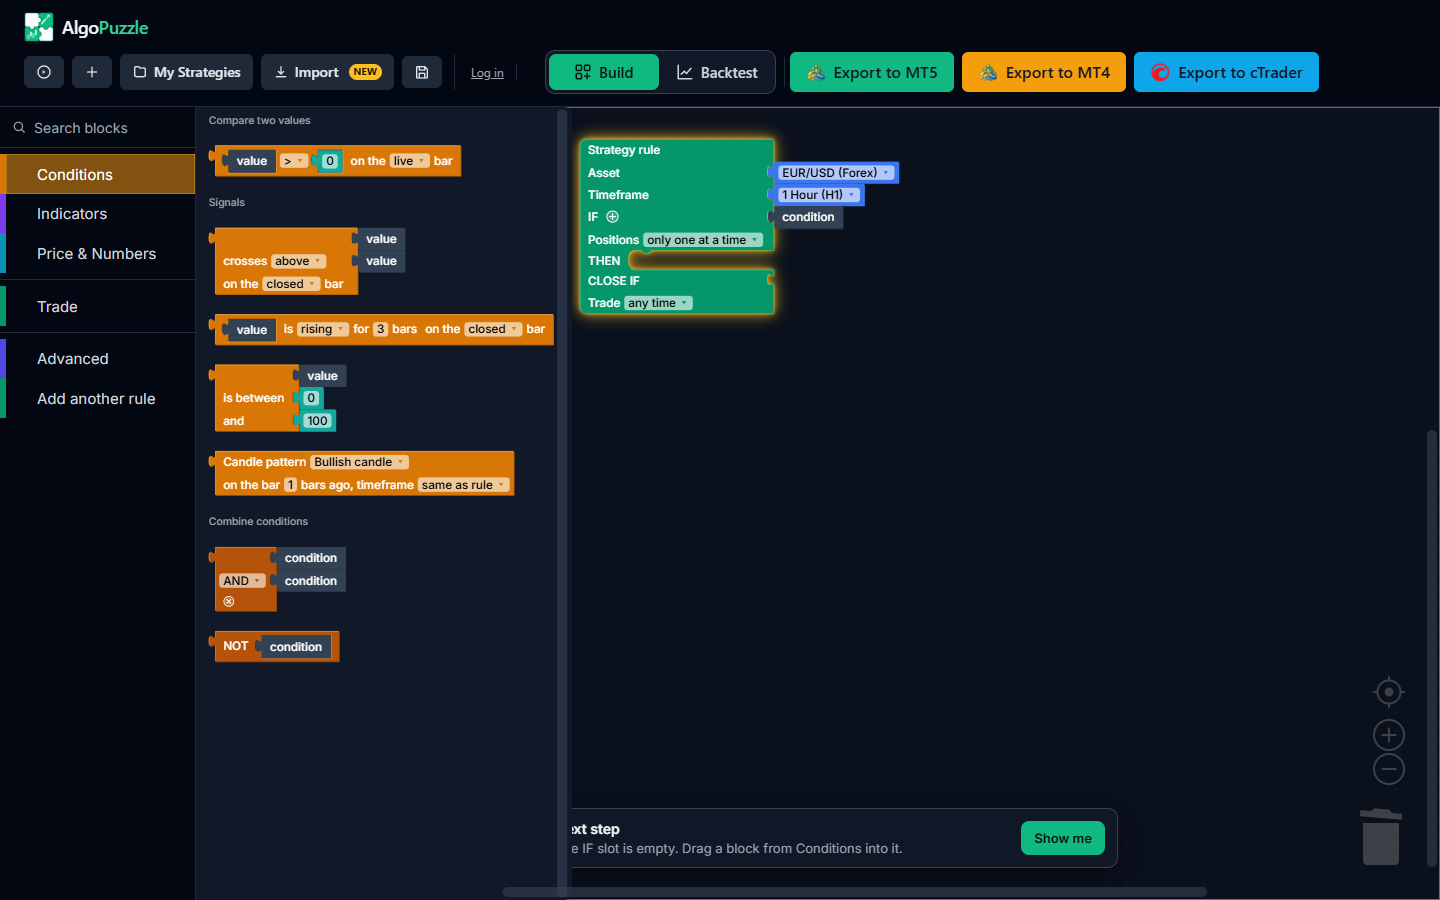This screenshot has width=1440, height=900.
Task: Open the 1 Hour (H1) timeframe dropdown
Action: click(x=819, y=195)
